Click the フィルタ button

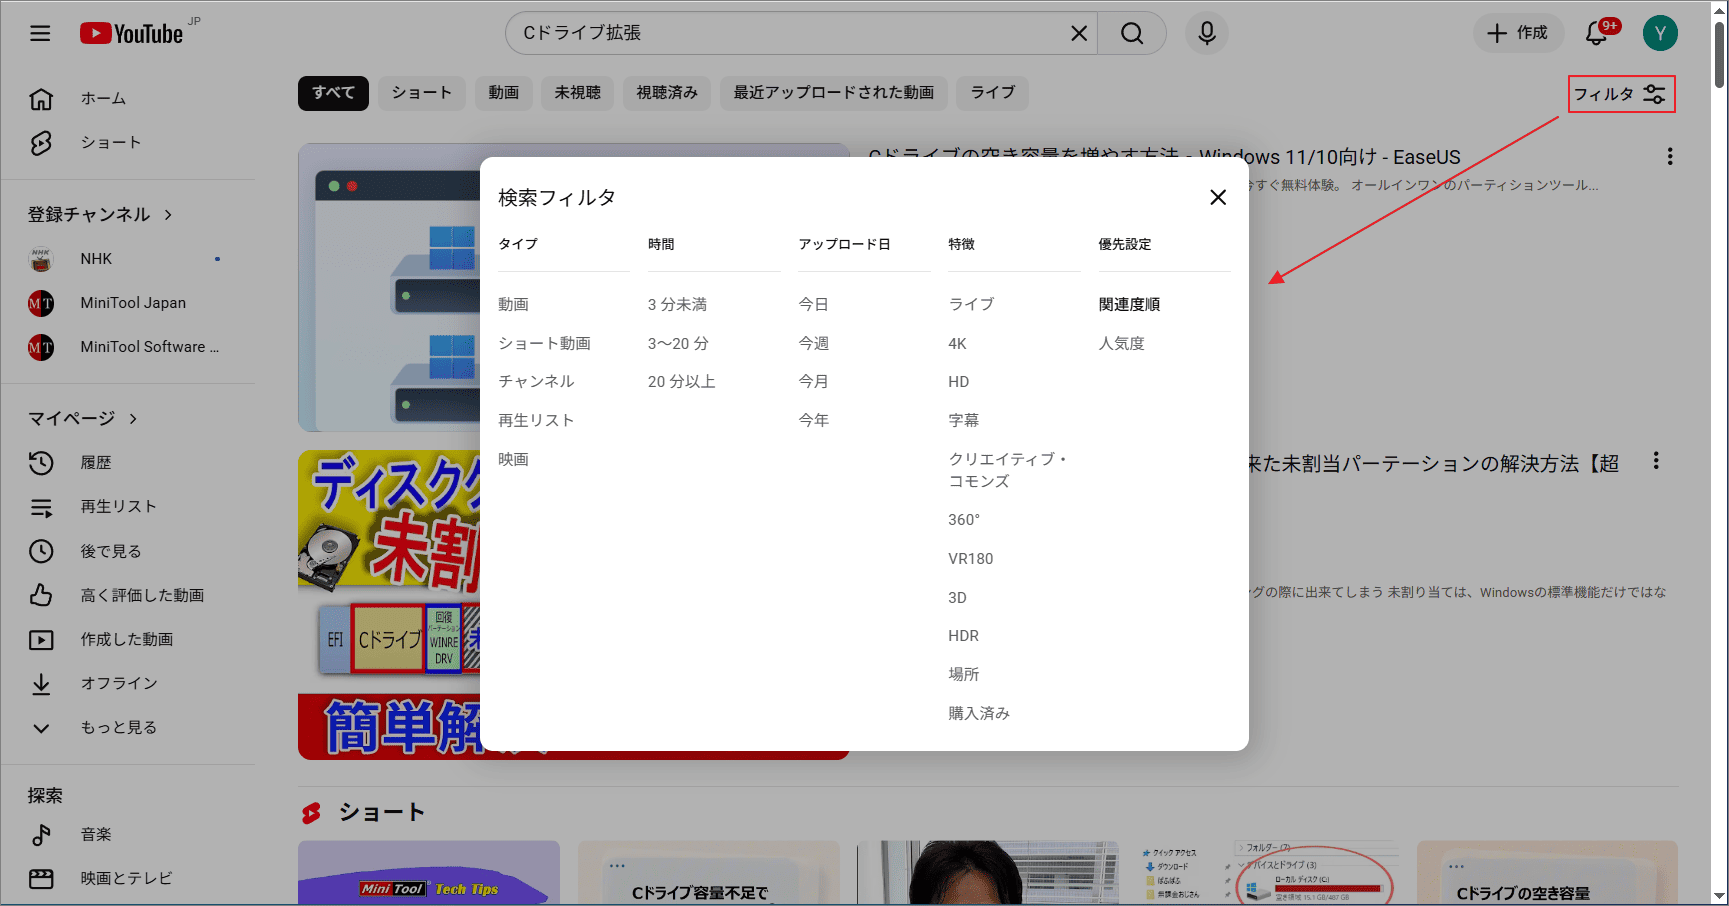(x=1620, y=93)
